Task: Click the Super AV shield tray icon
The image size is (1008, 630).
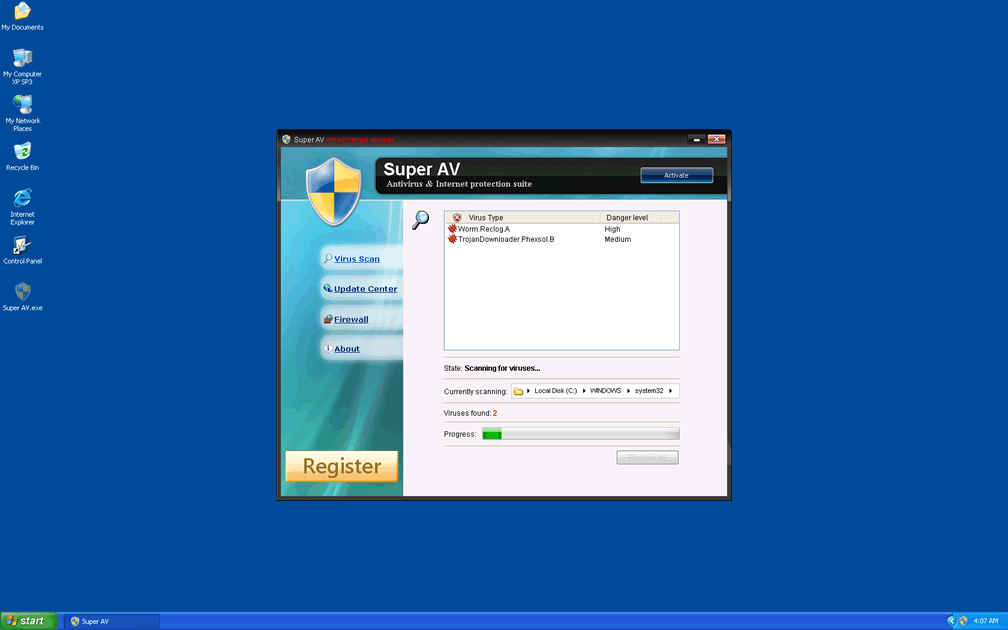Action: (963, 621)
